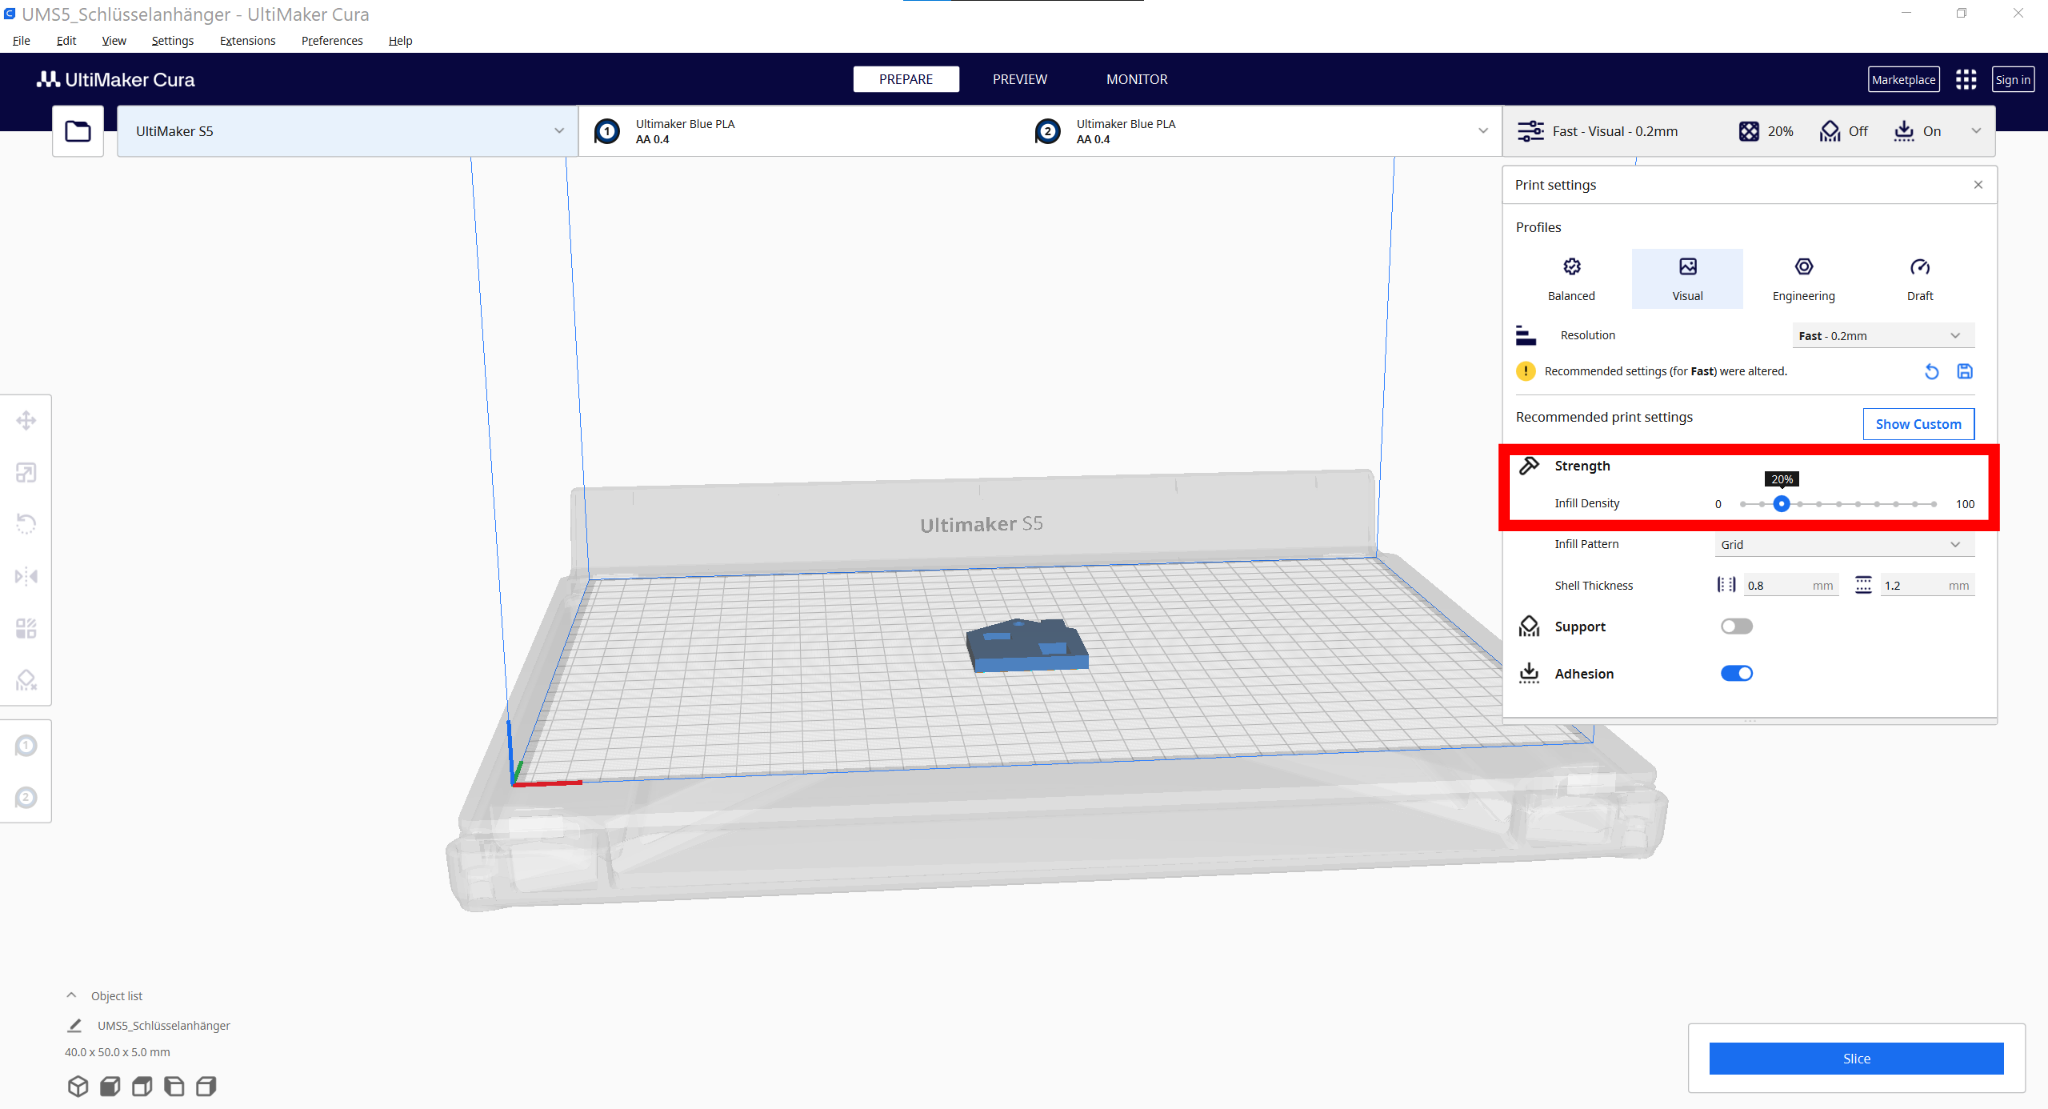2048x1109 pixels.
Task: Open the Help menu
Action: pos(400,41)
